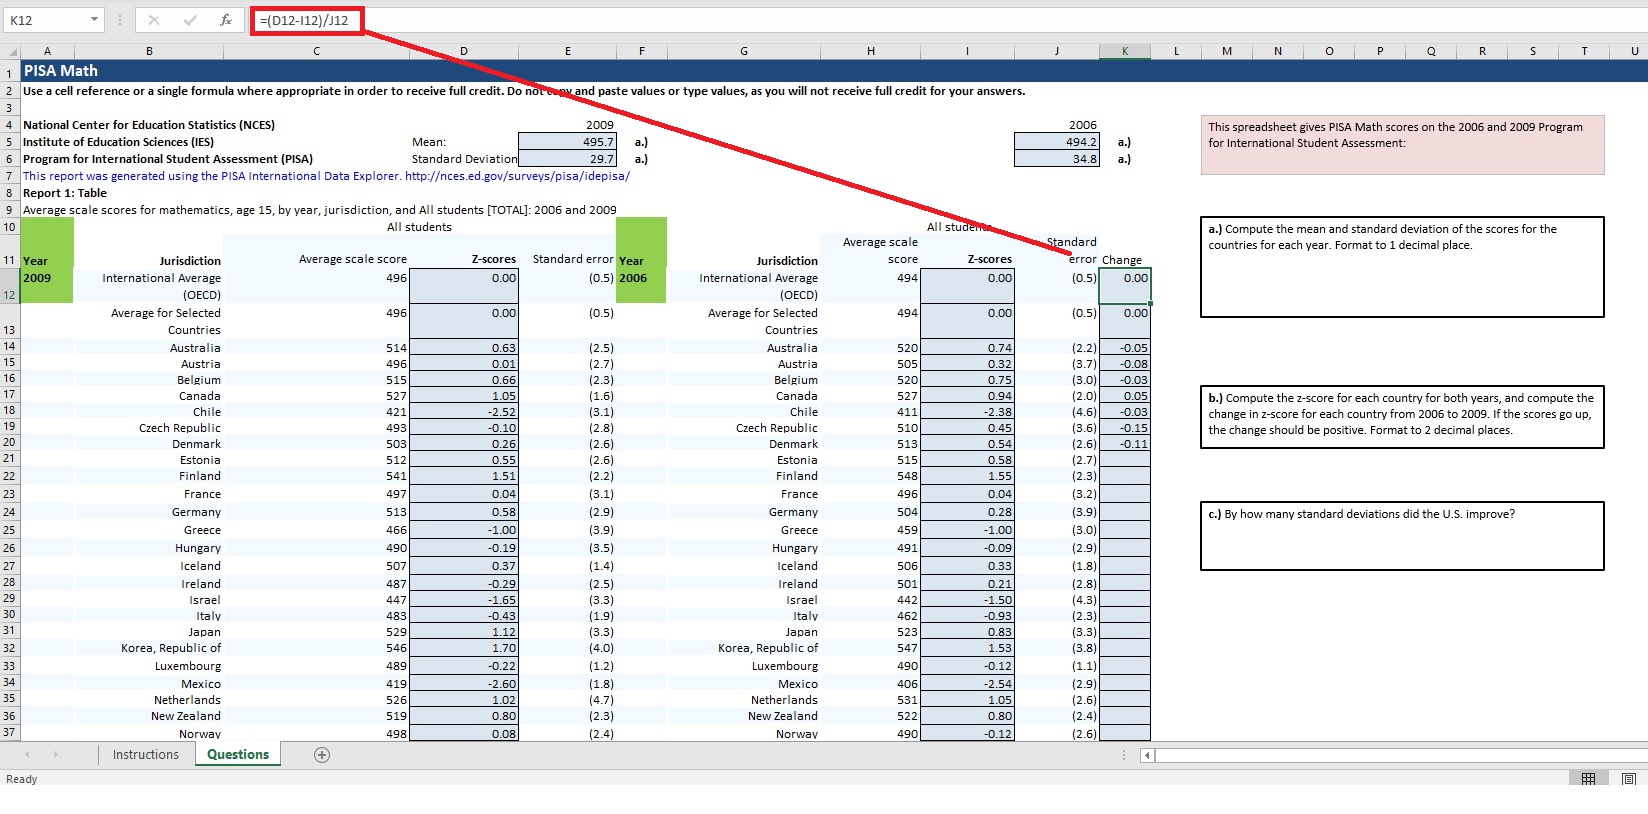Open the Name Box dropdown arrow
The width and height of the screenshot is (1648, 814).
tap(94, 20)
